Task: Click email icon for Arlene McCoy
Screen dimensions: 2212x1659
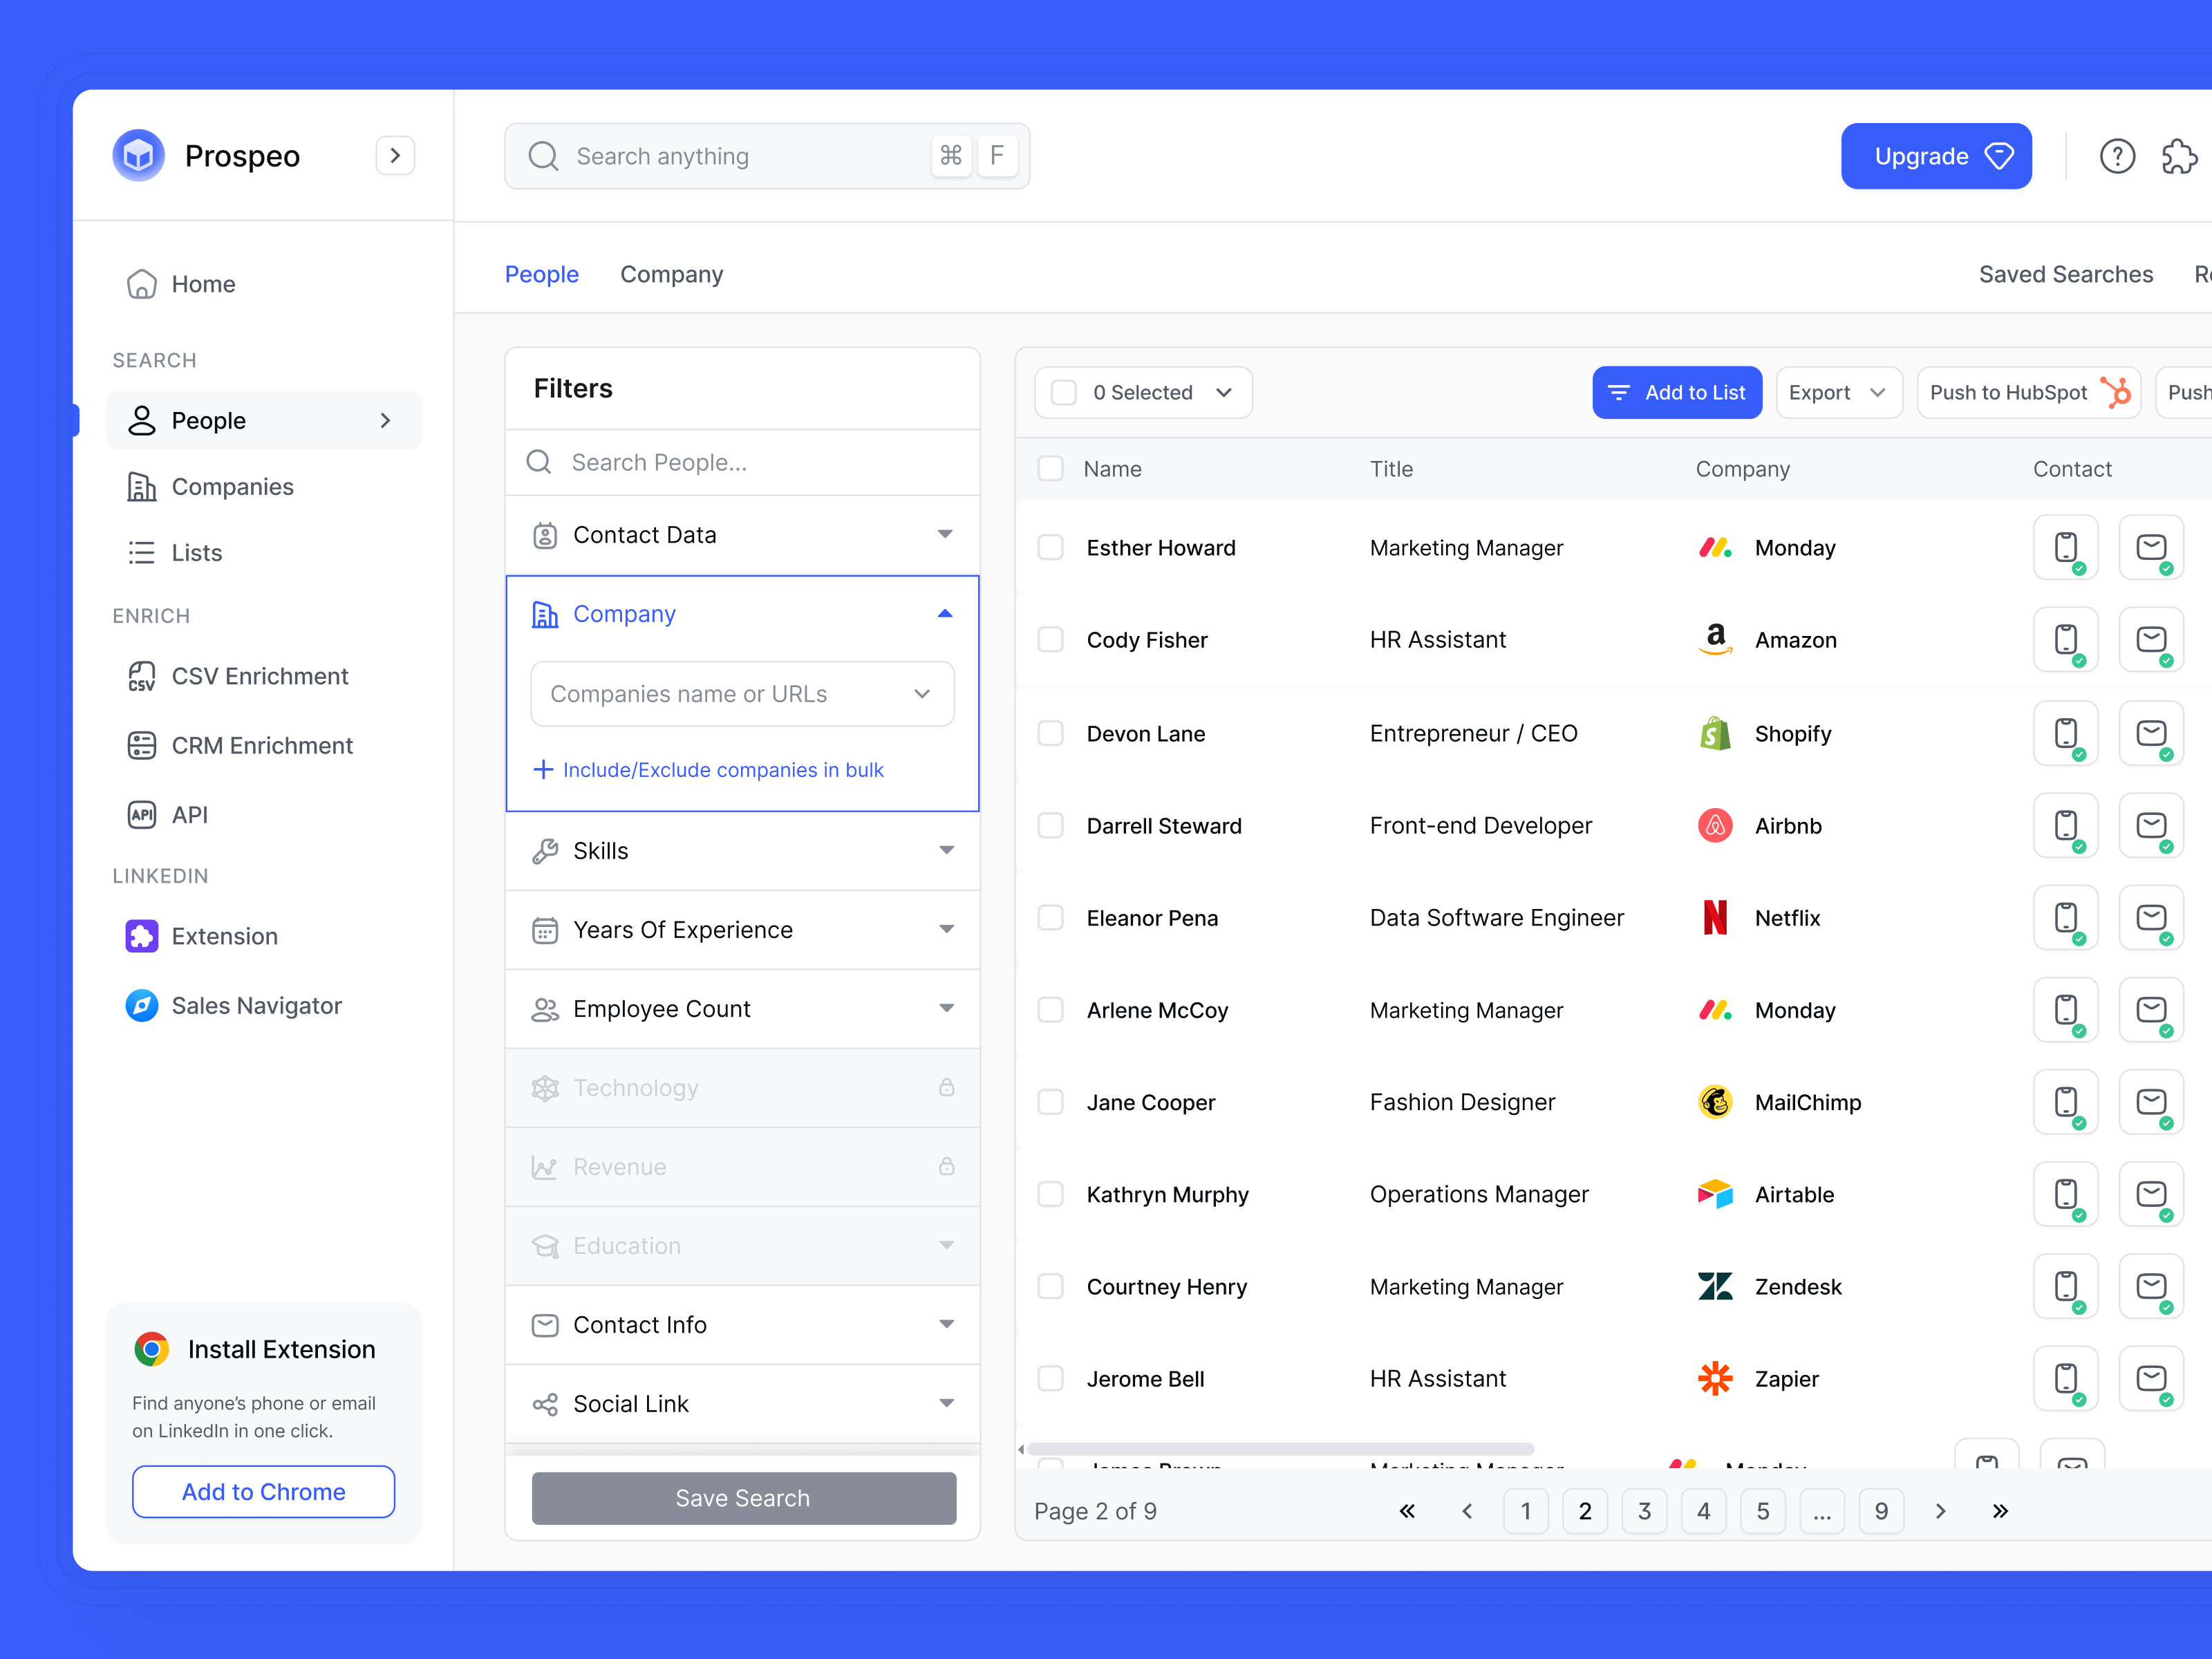Action: pos(2151,1010)
